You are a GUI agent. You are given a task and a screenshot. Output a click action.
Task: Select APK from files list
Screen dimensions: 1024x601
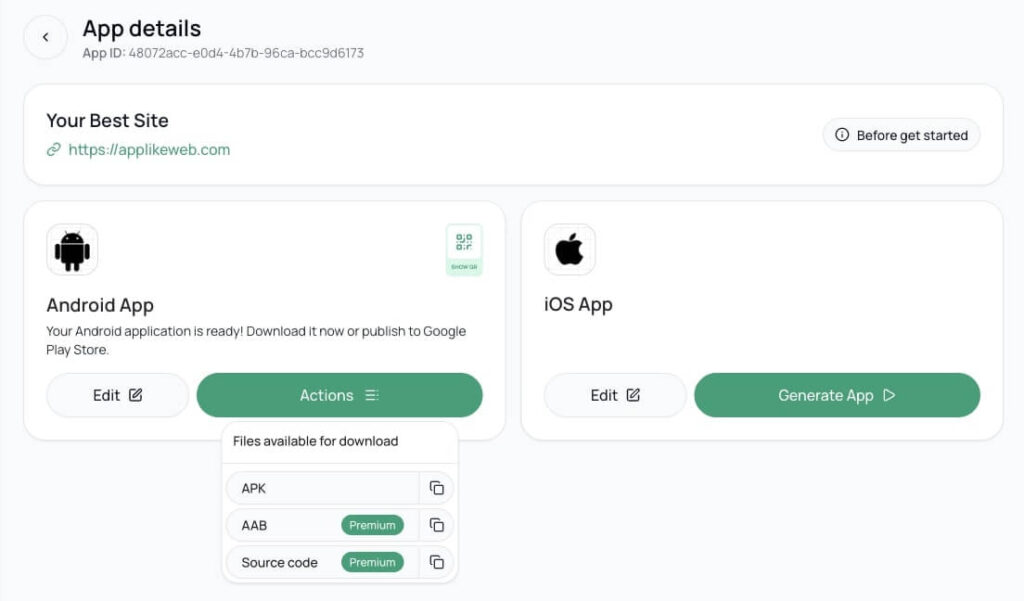(x=320, y=488)
